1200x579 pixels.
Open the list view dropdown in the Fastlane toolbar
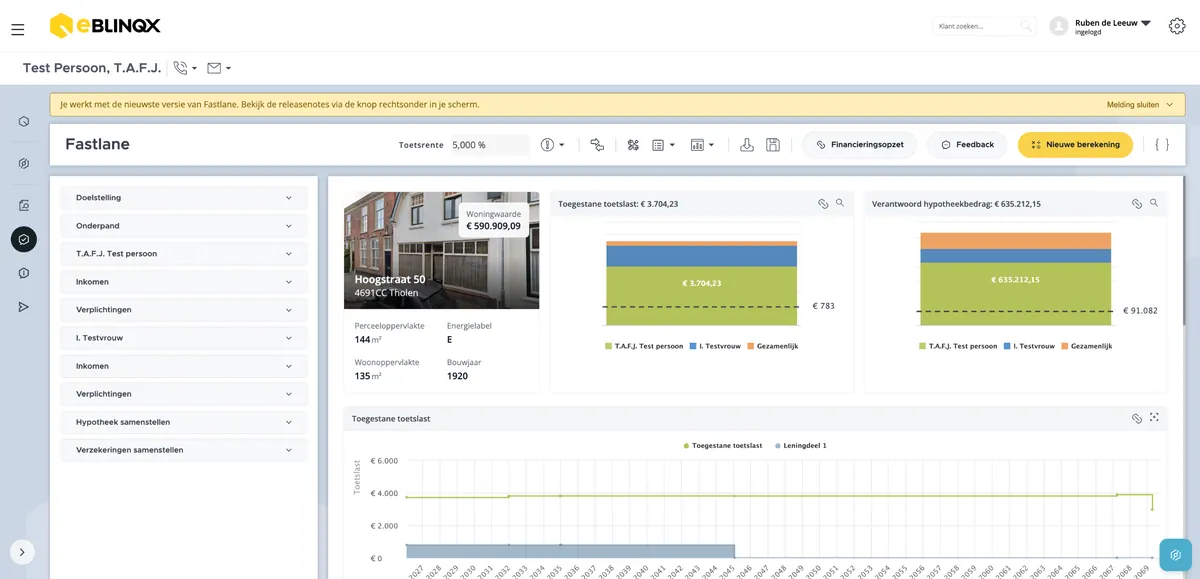point(664,145)
